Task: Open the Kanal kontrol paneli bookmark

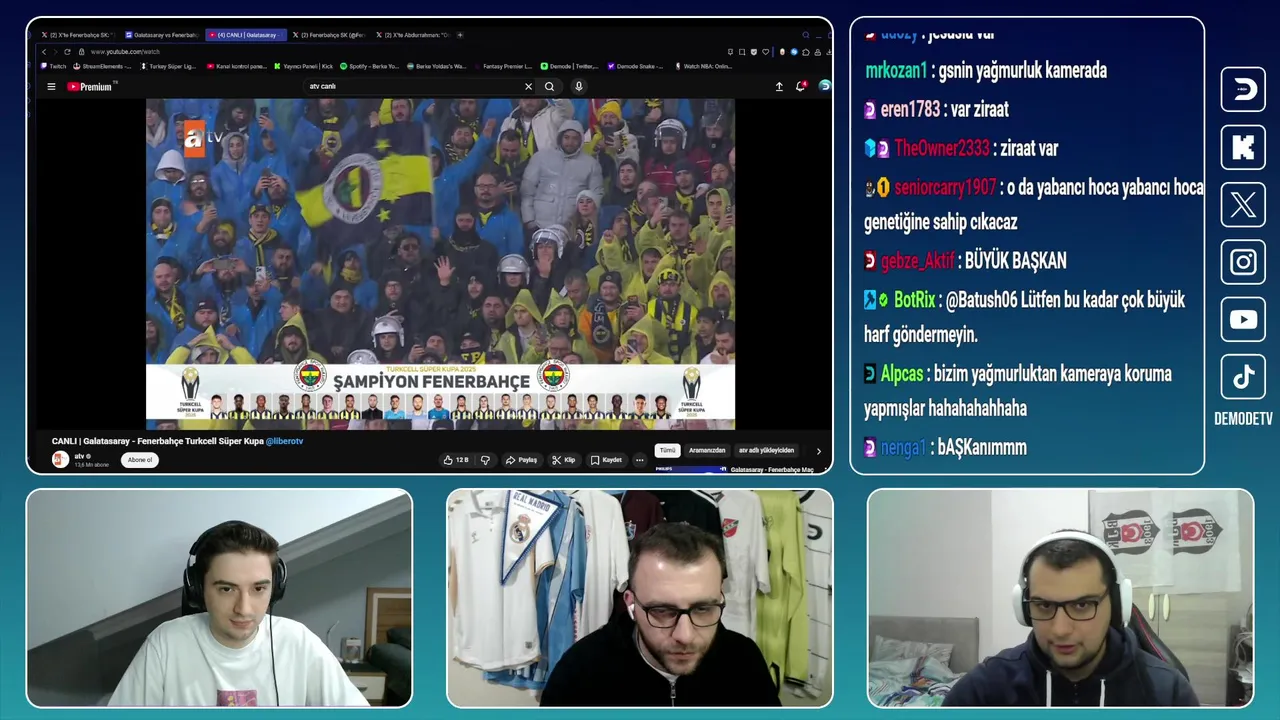Action: 237,66
